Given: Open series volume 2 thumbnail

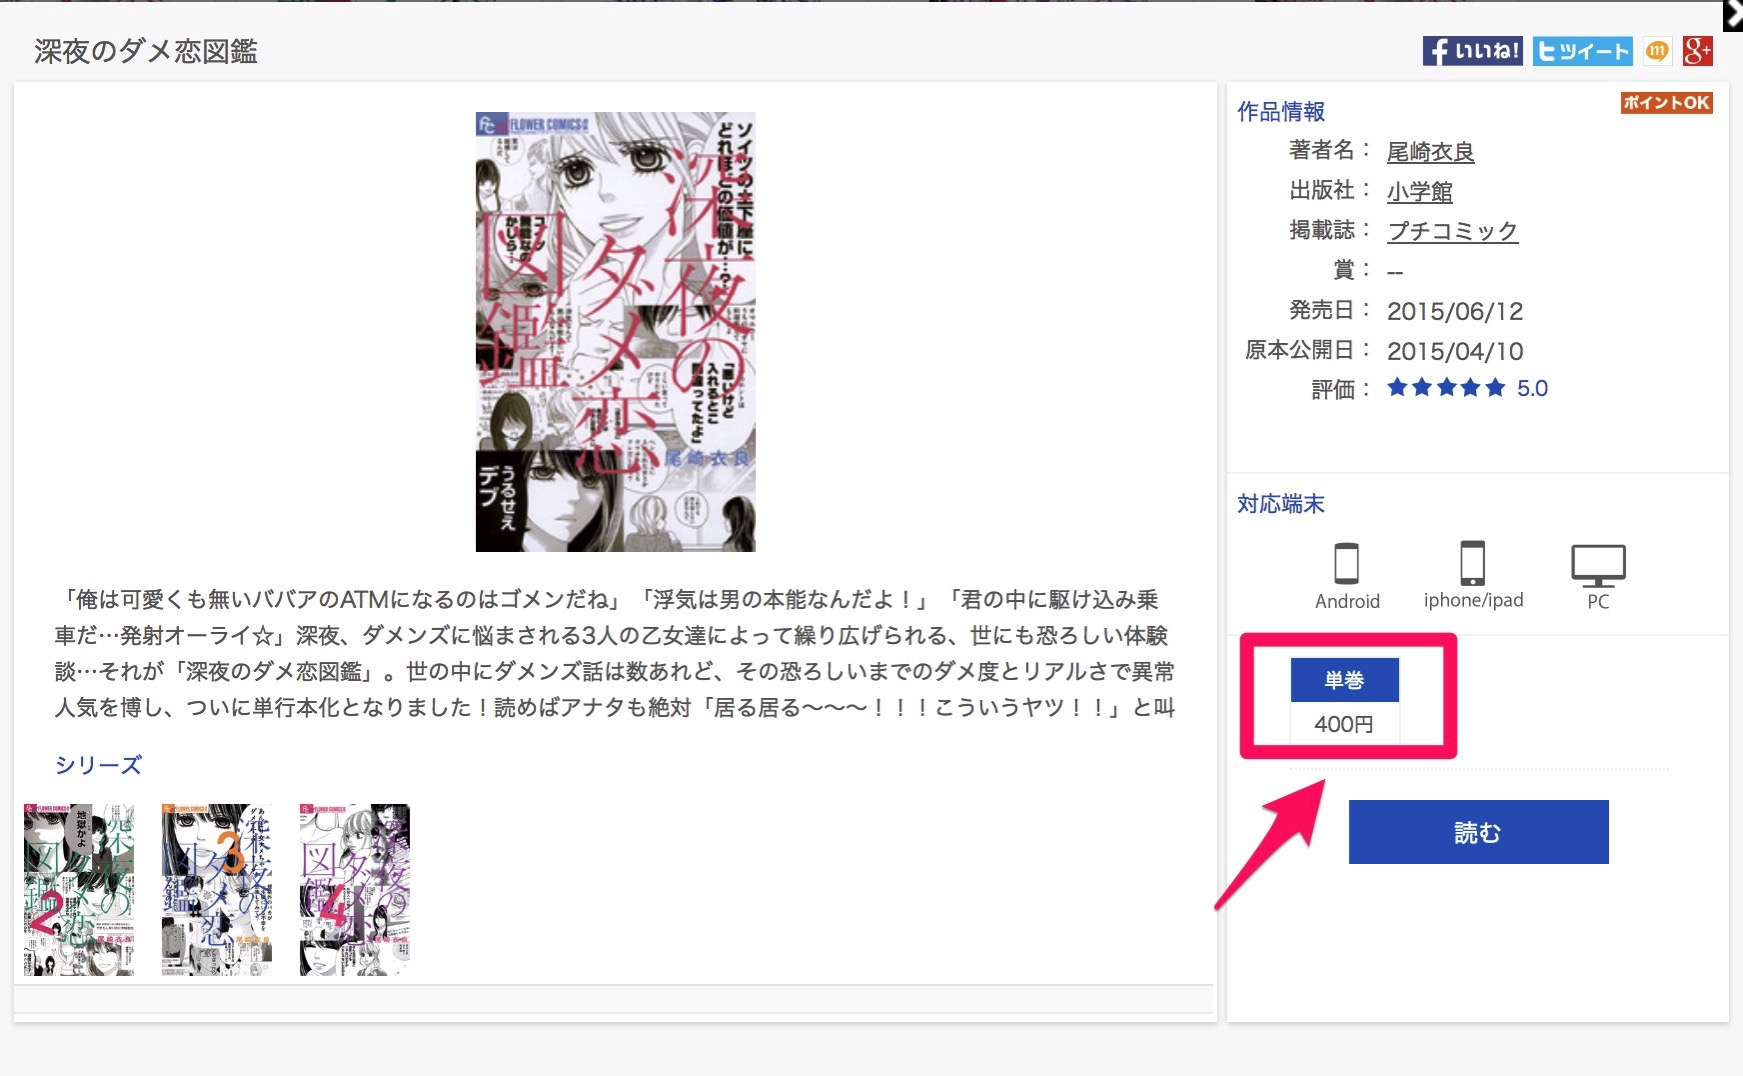Looking at the screenshot, I should pyautogui.click(x=79, y=889).
